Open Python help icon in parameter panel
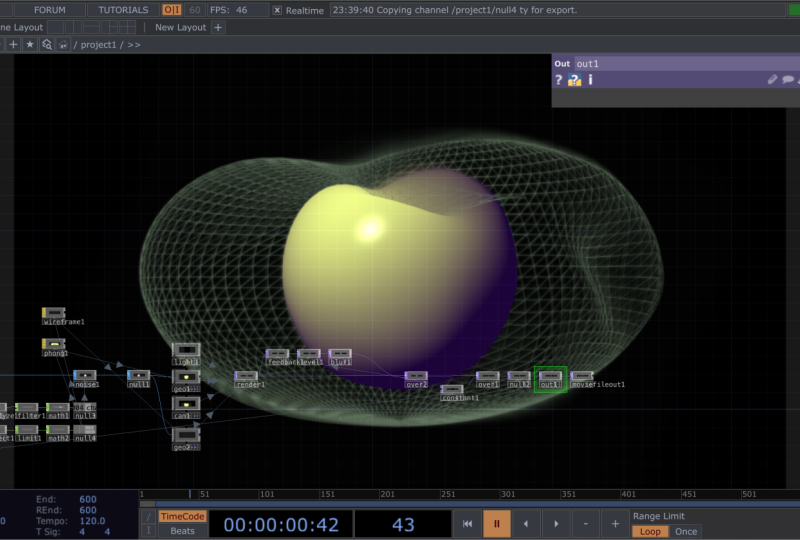 pos(574,80)
